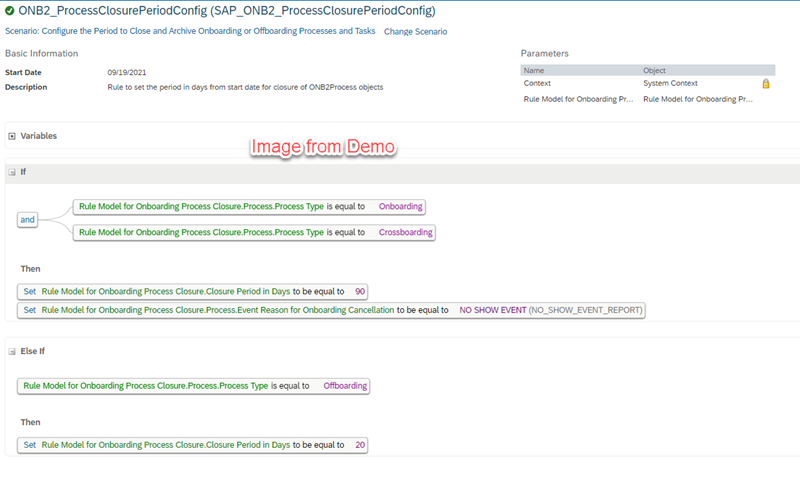Click Rule Model parameter object cell
Viewport: 800px width, 477px height.
pos(697,99)
